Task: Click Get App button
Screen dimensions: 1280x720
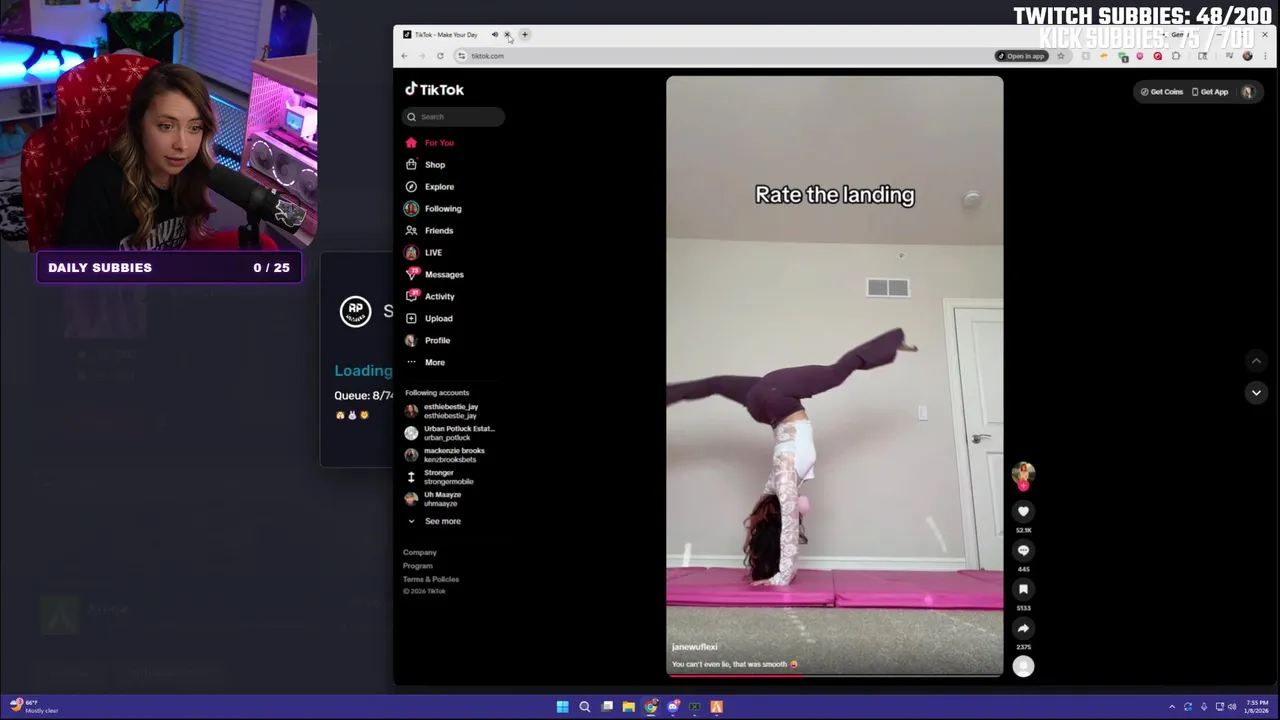Action: pos(1210,92)
